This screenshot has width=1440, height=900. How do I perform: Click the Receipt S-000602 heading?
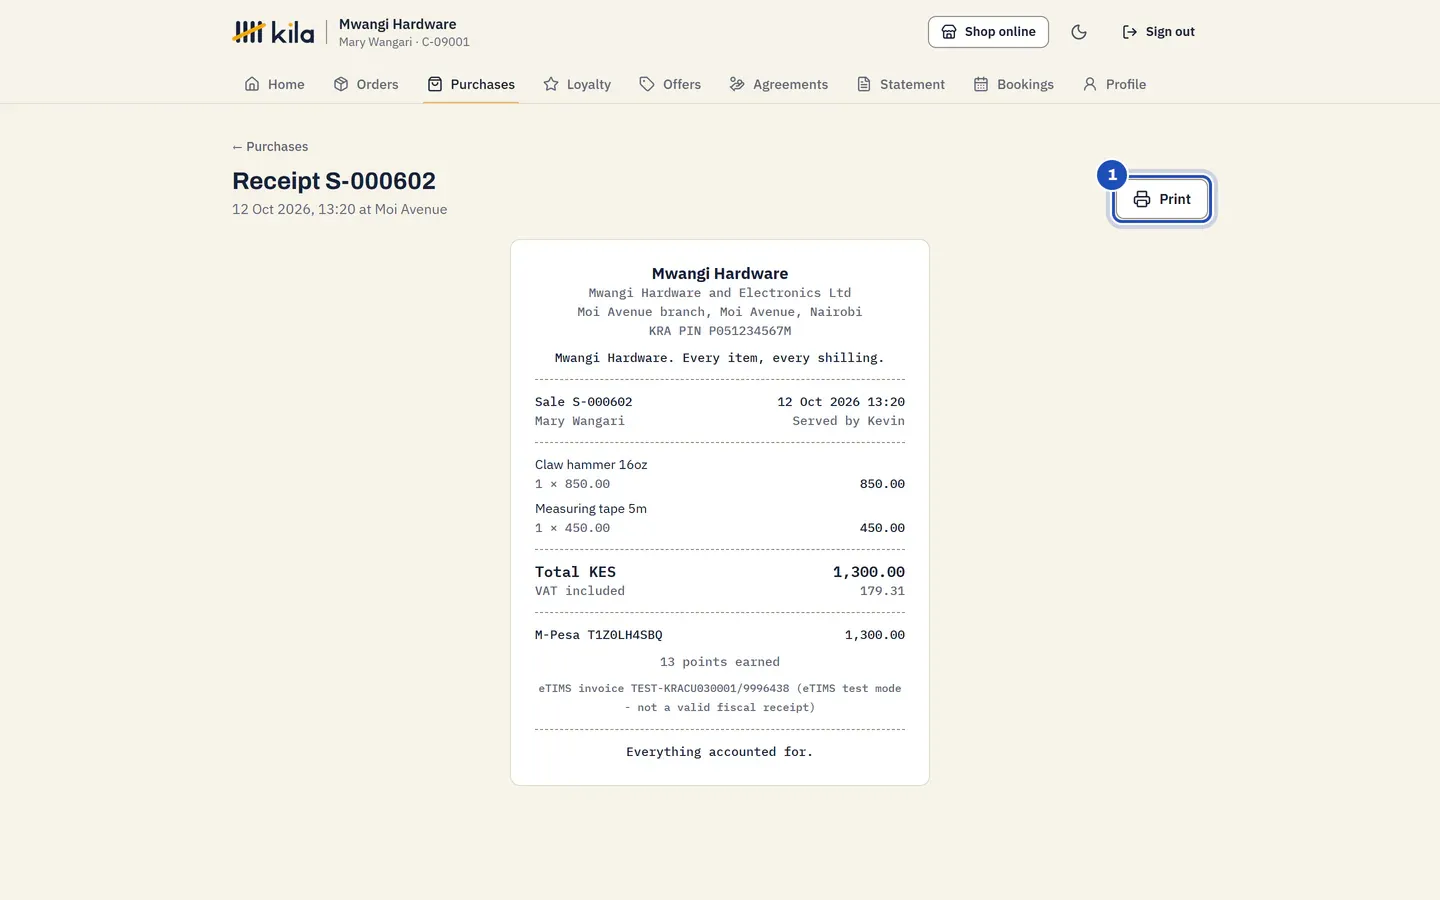click(x=334, y=181)
